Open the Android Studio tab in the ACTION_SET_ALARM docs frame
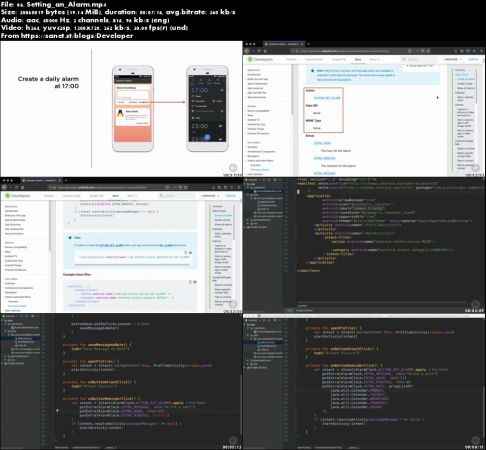Image resolution: width=486 pixels, height=450 pixels. point(314,59)
